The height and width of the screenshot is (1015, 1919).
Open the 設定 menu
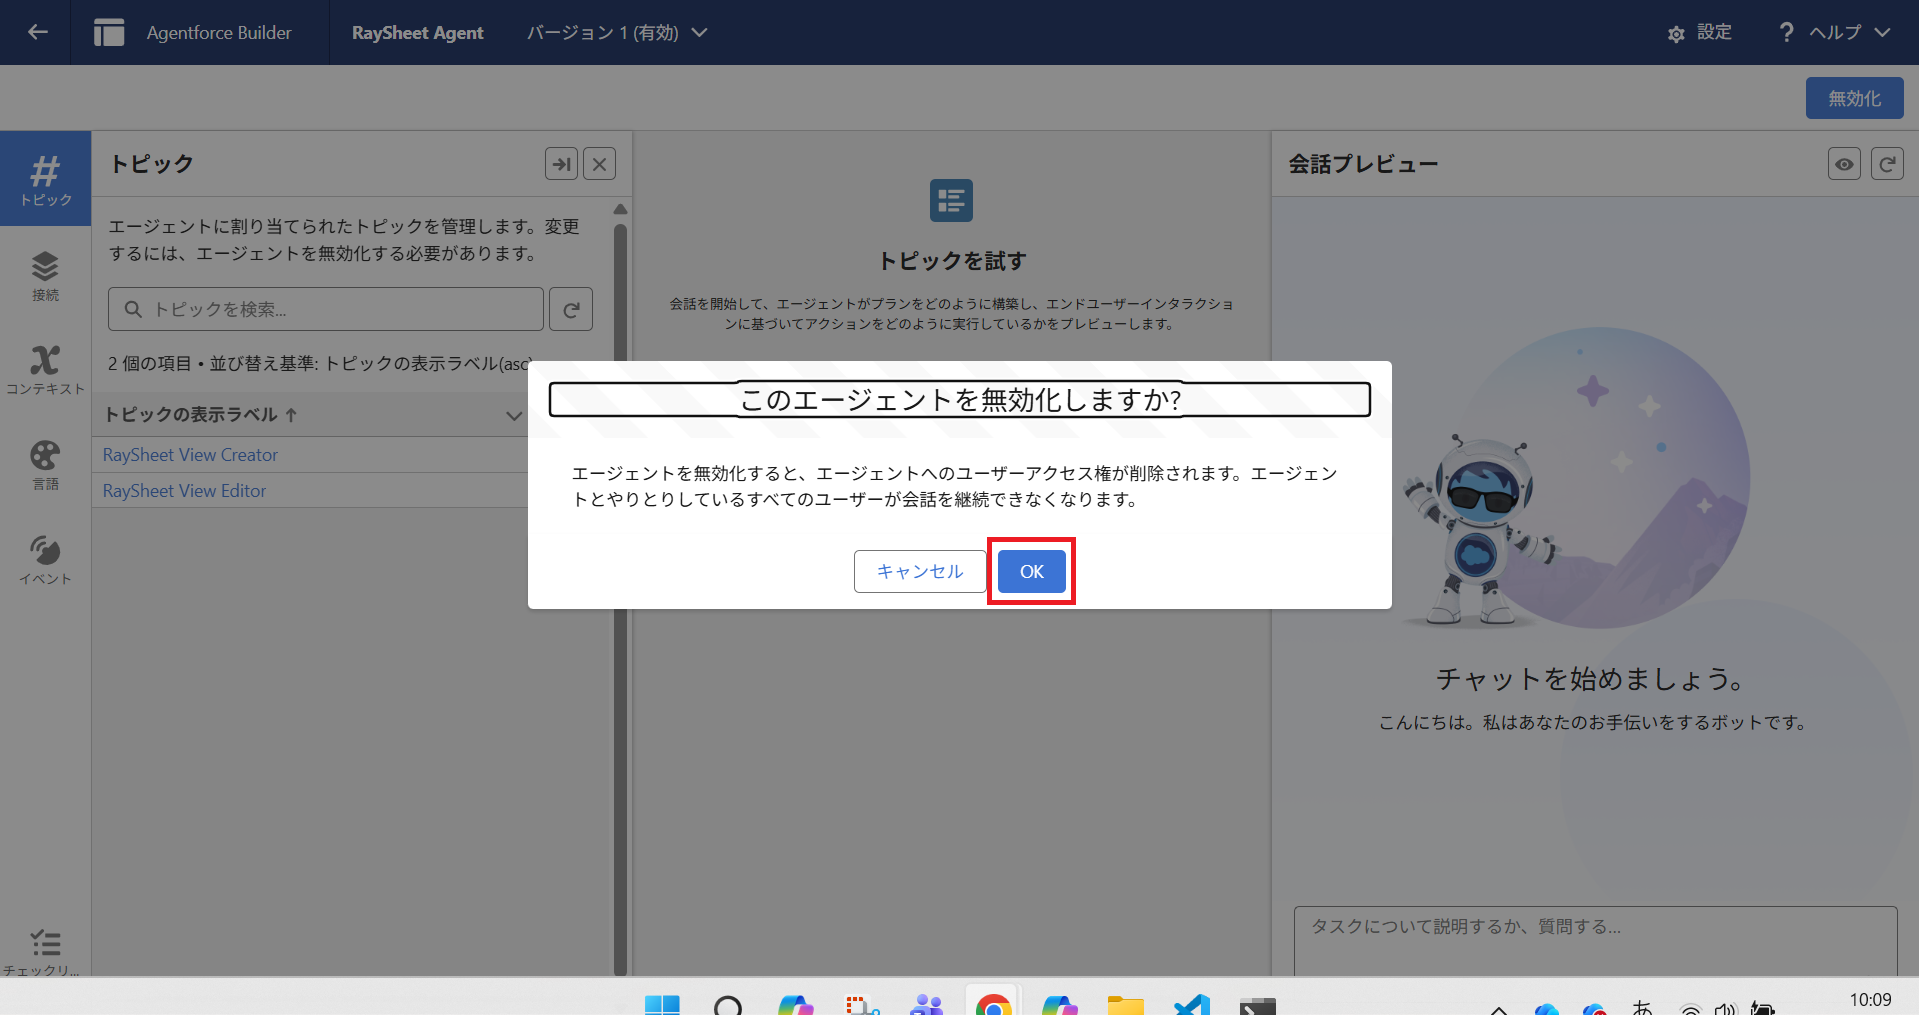(x=1699, y=33)
